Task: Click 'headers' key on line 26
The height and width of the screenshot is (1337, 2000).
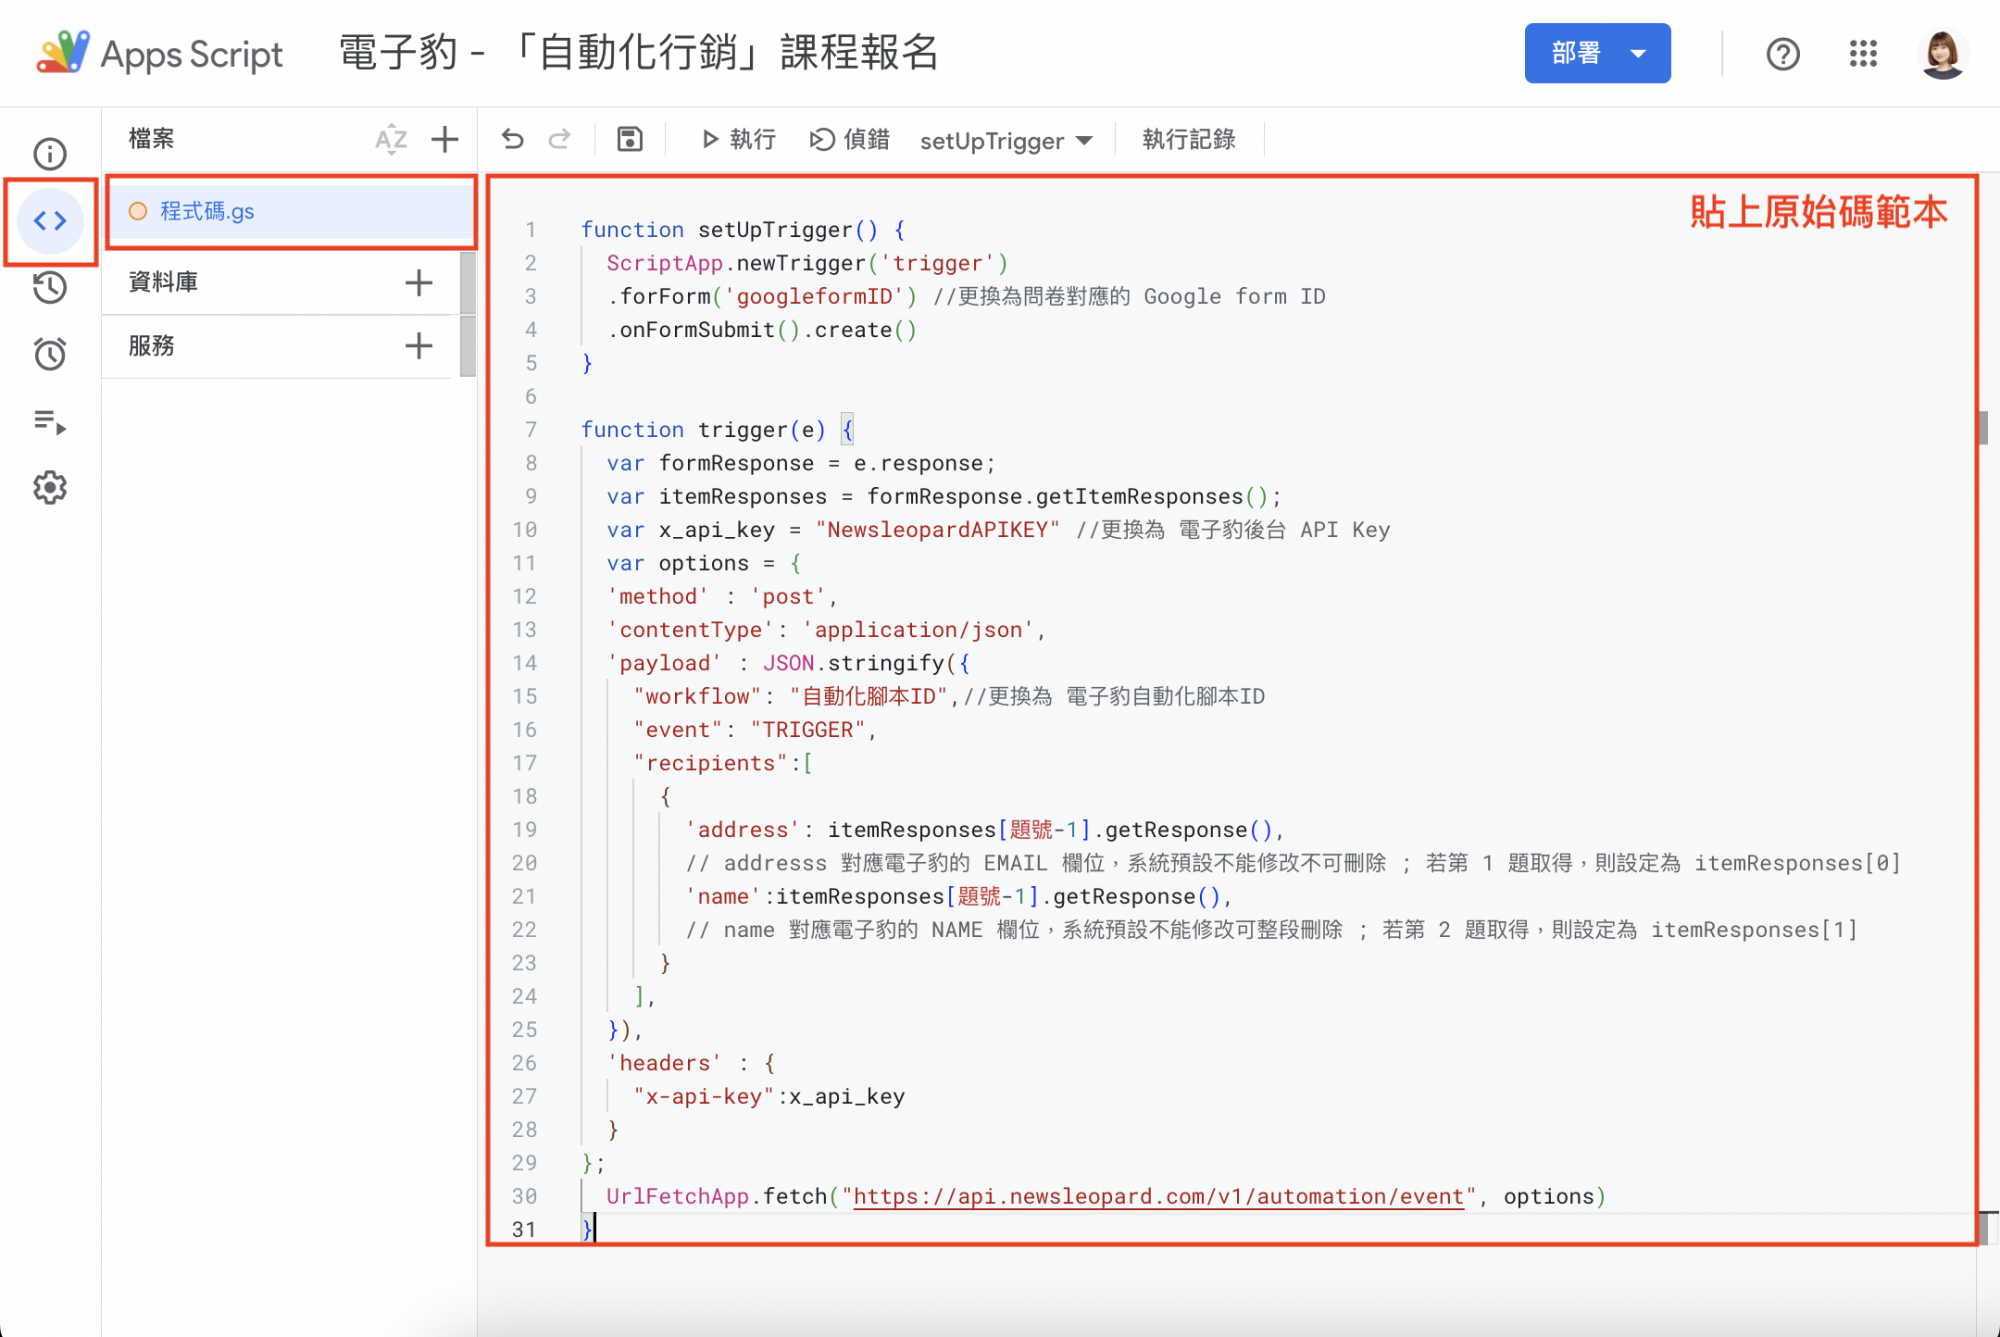Action: point(665,1063)
